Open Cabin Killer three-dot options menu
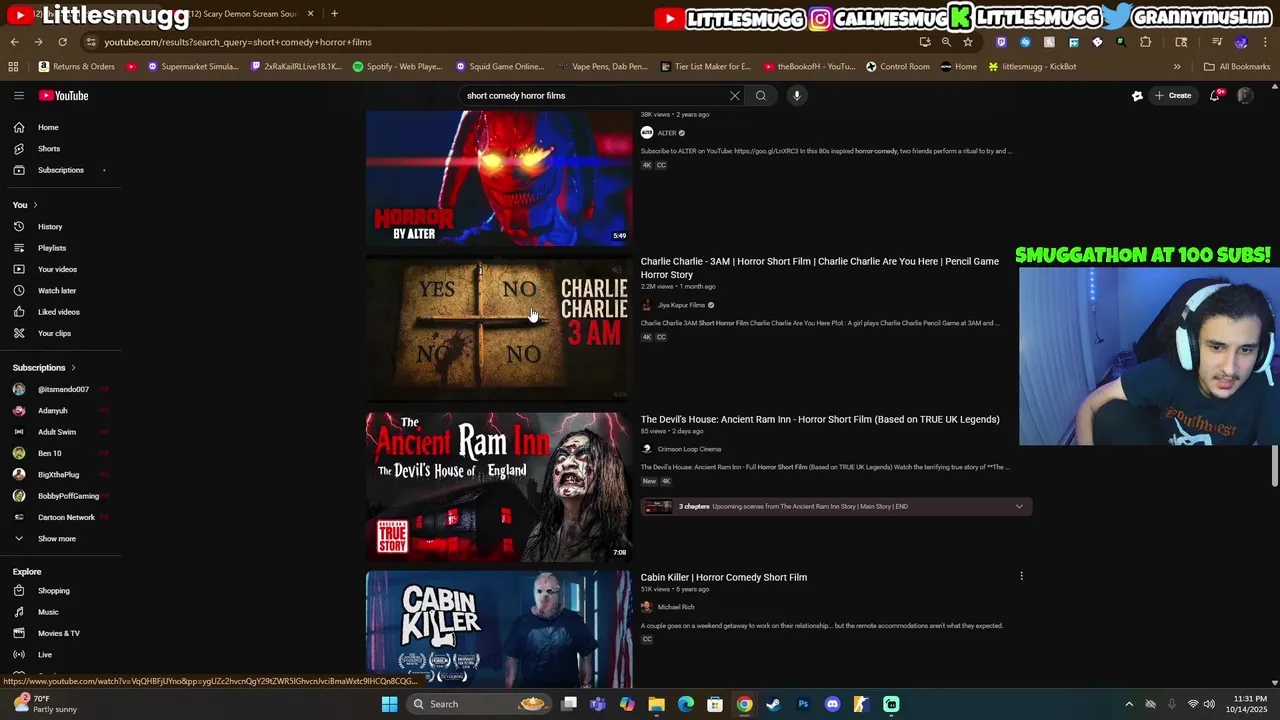This screenshot has height=720, width=1280. (x=1021, y=576)
